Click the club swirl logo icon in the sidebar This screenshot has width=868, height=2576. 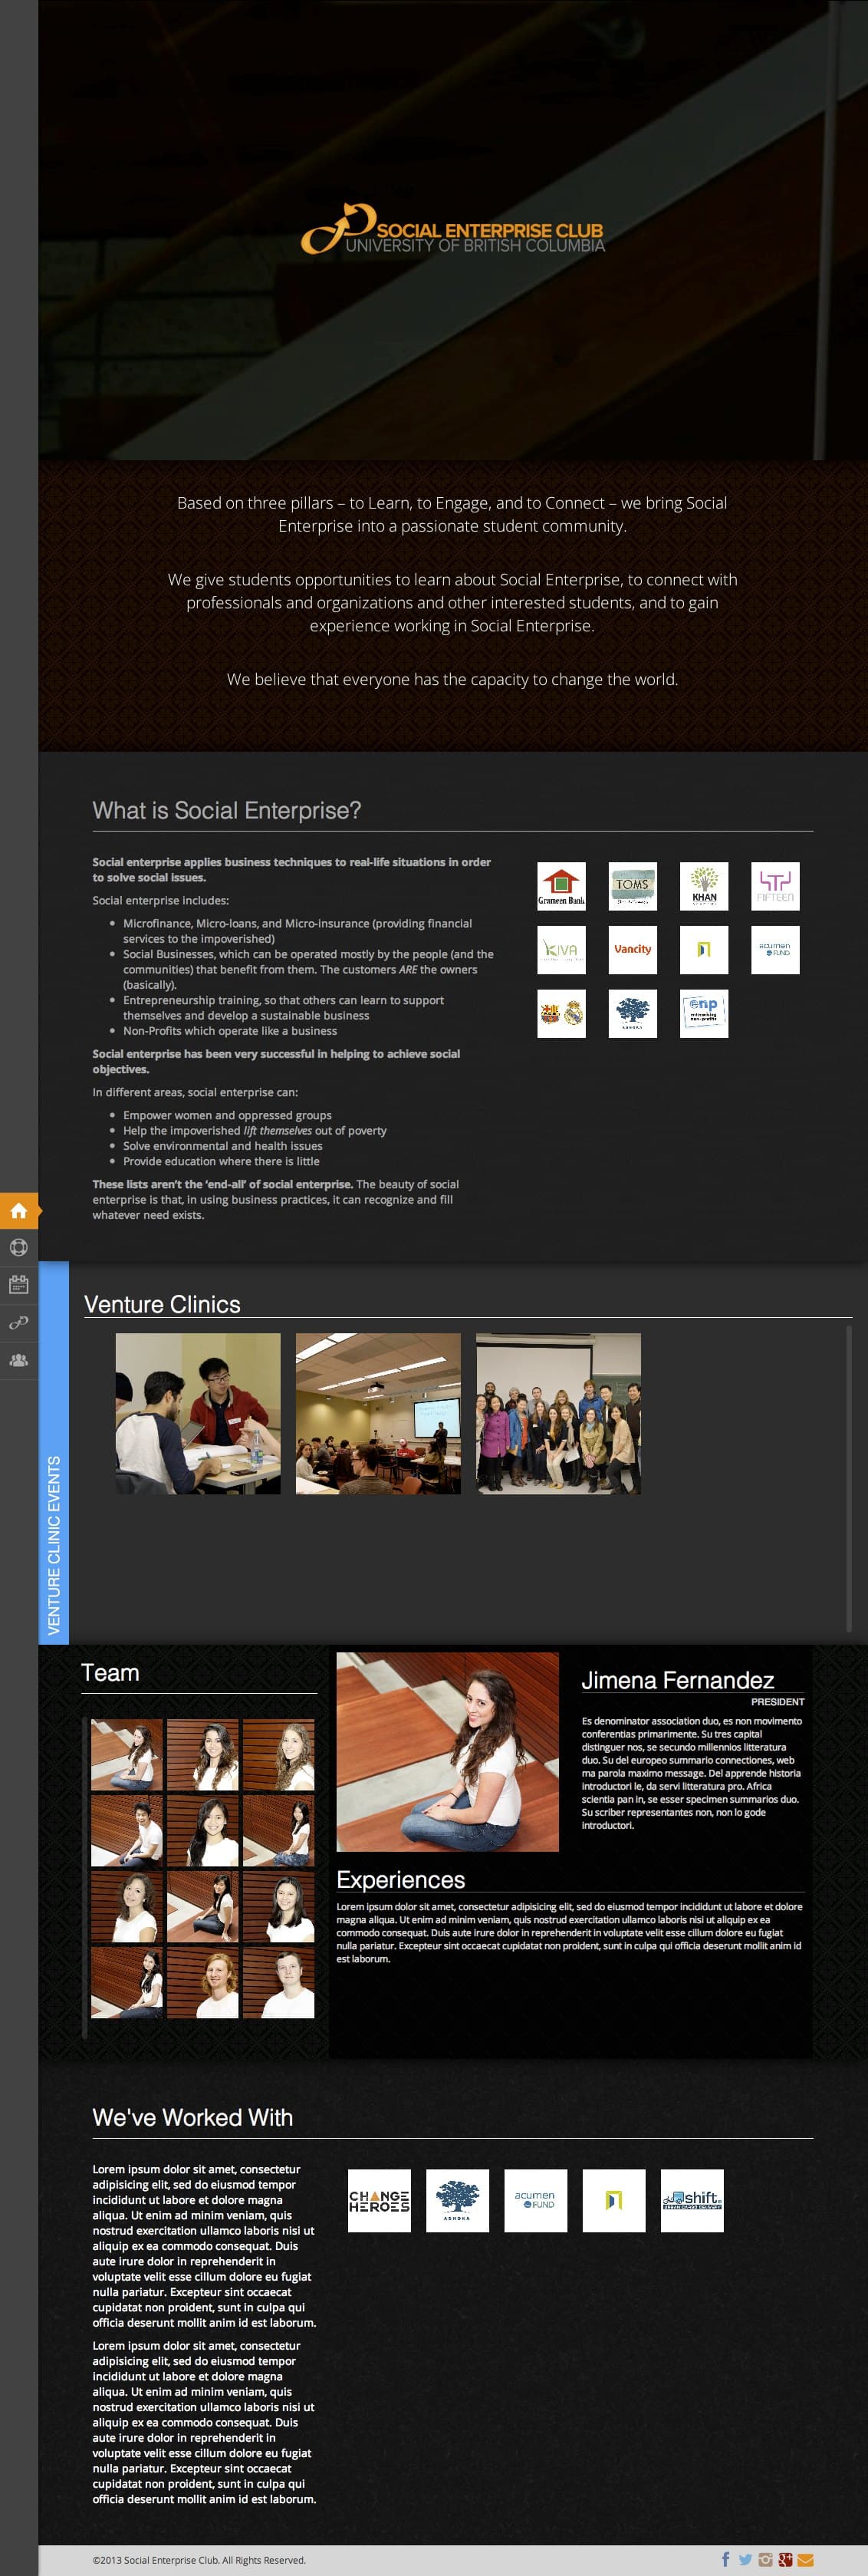[x=18, y=1323]
